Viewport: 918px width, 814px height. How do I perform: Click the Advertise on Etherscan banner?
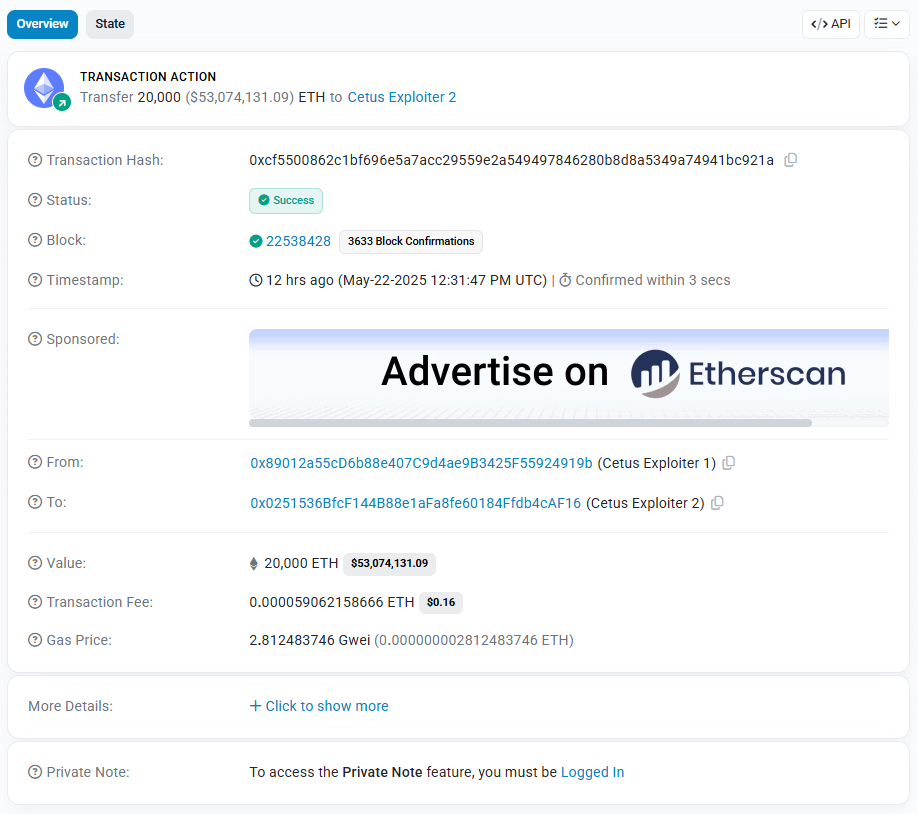click(x=568, y=373)
